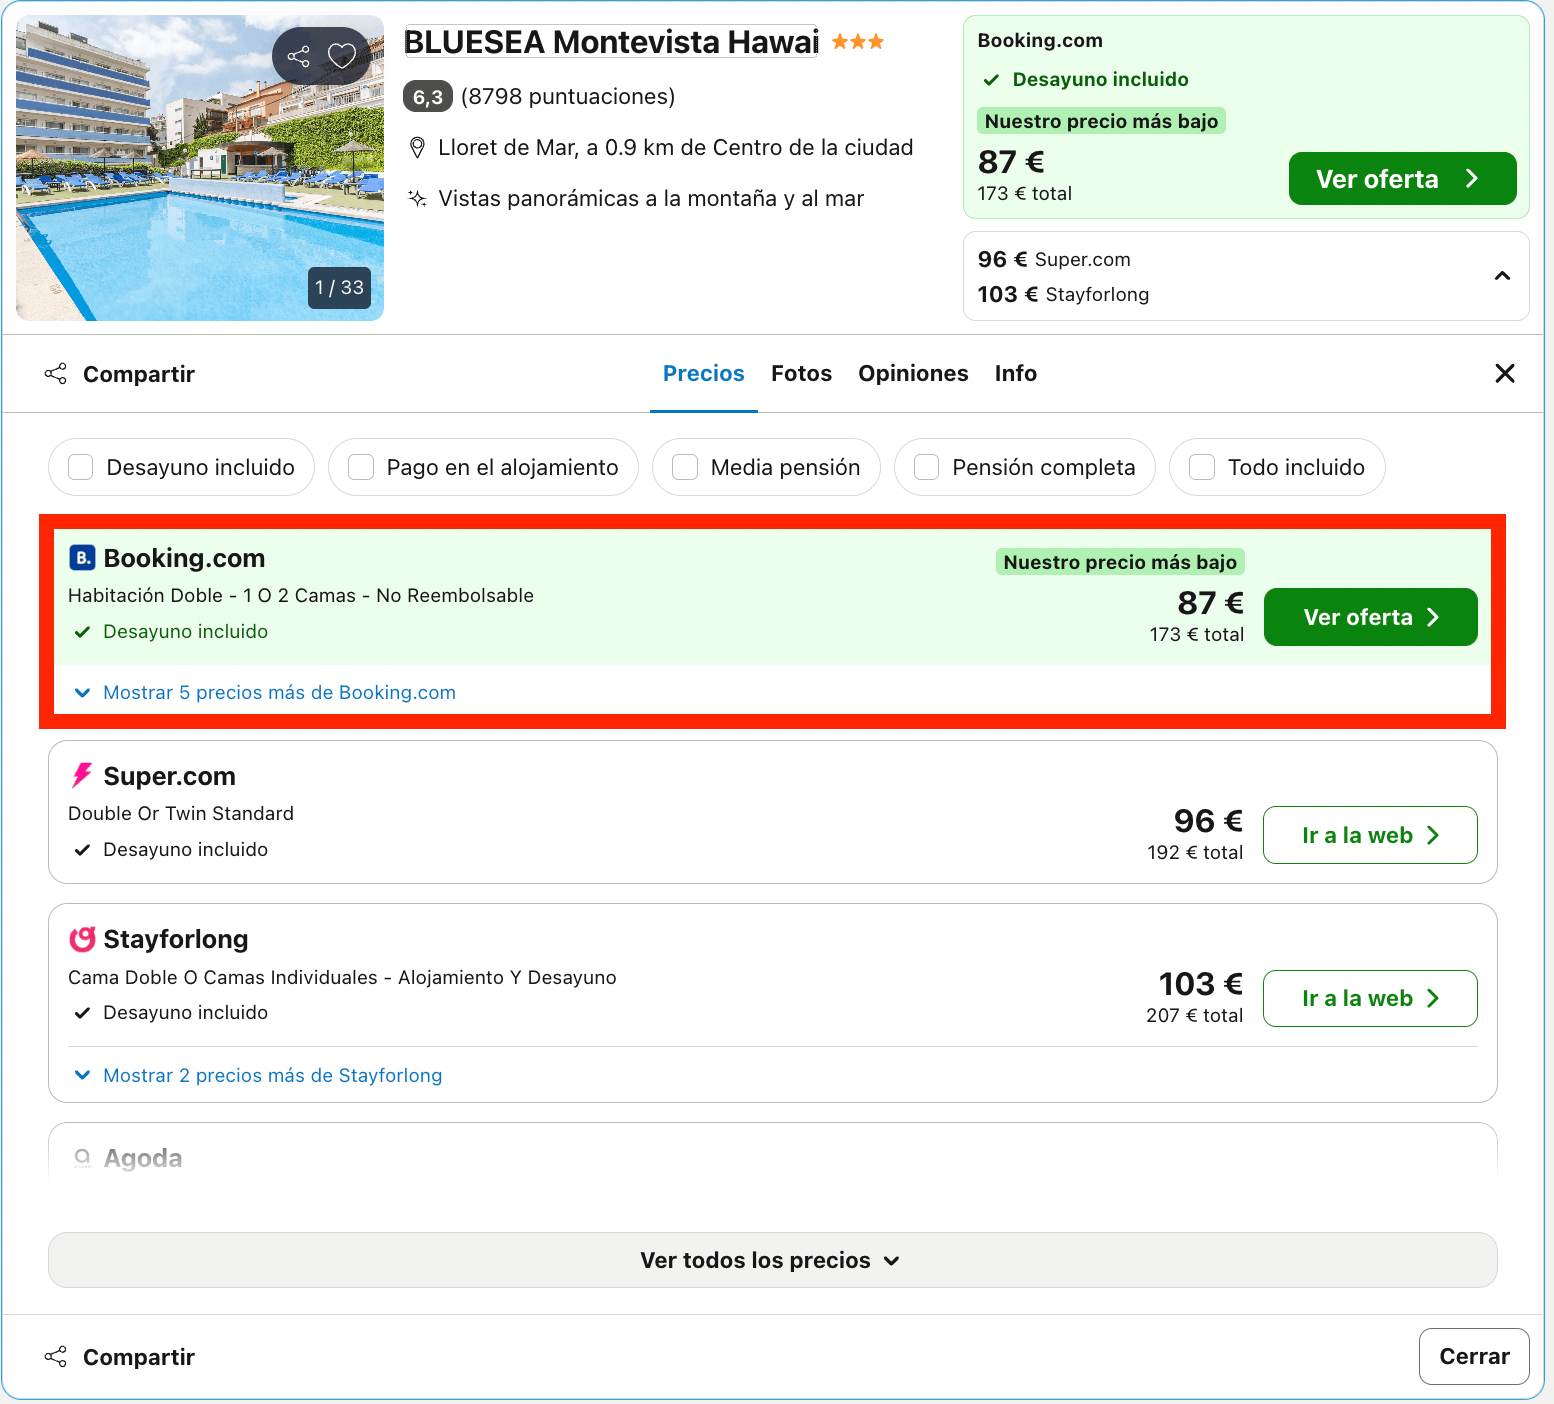Screen dimensions: 1554x1404
Task: Open the Fotos tab
Action: [801, 373]
